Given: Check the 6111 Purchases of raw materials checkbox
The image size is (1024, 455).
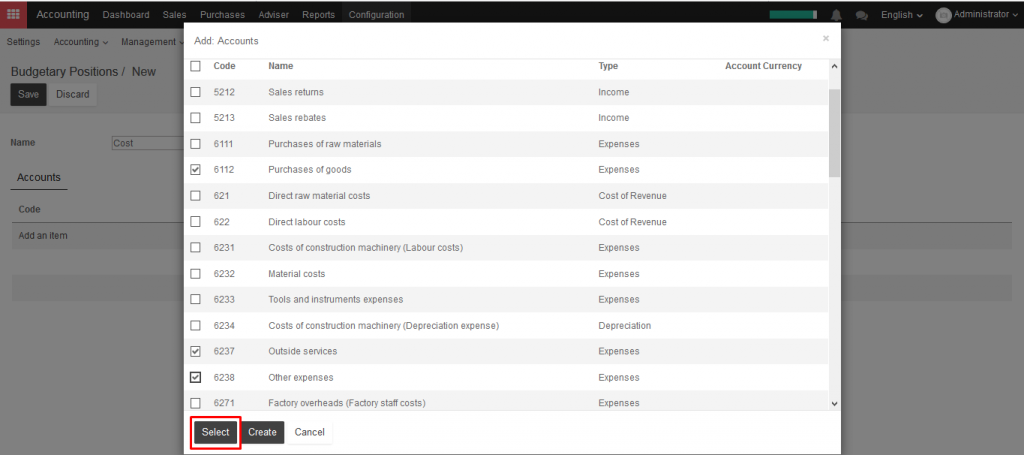Looking at the screenshot, I should [x=195, y=144].
